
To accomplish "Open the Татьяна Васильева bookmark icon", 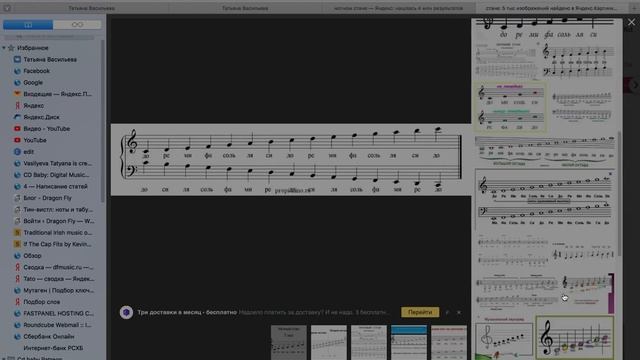I will click(17, 60).
